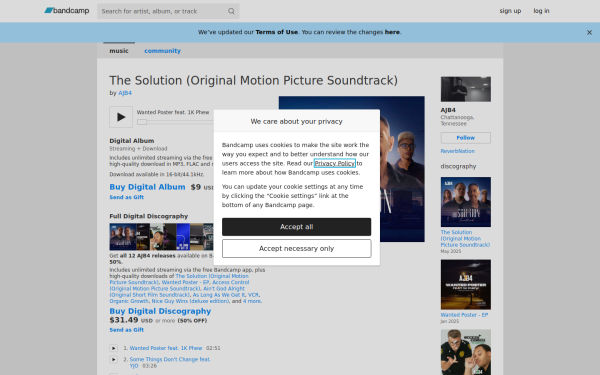Open the Wanted Poster feat. 1K Phew track link
600x375 pixels.
[166, 348]
